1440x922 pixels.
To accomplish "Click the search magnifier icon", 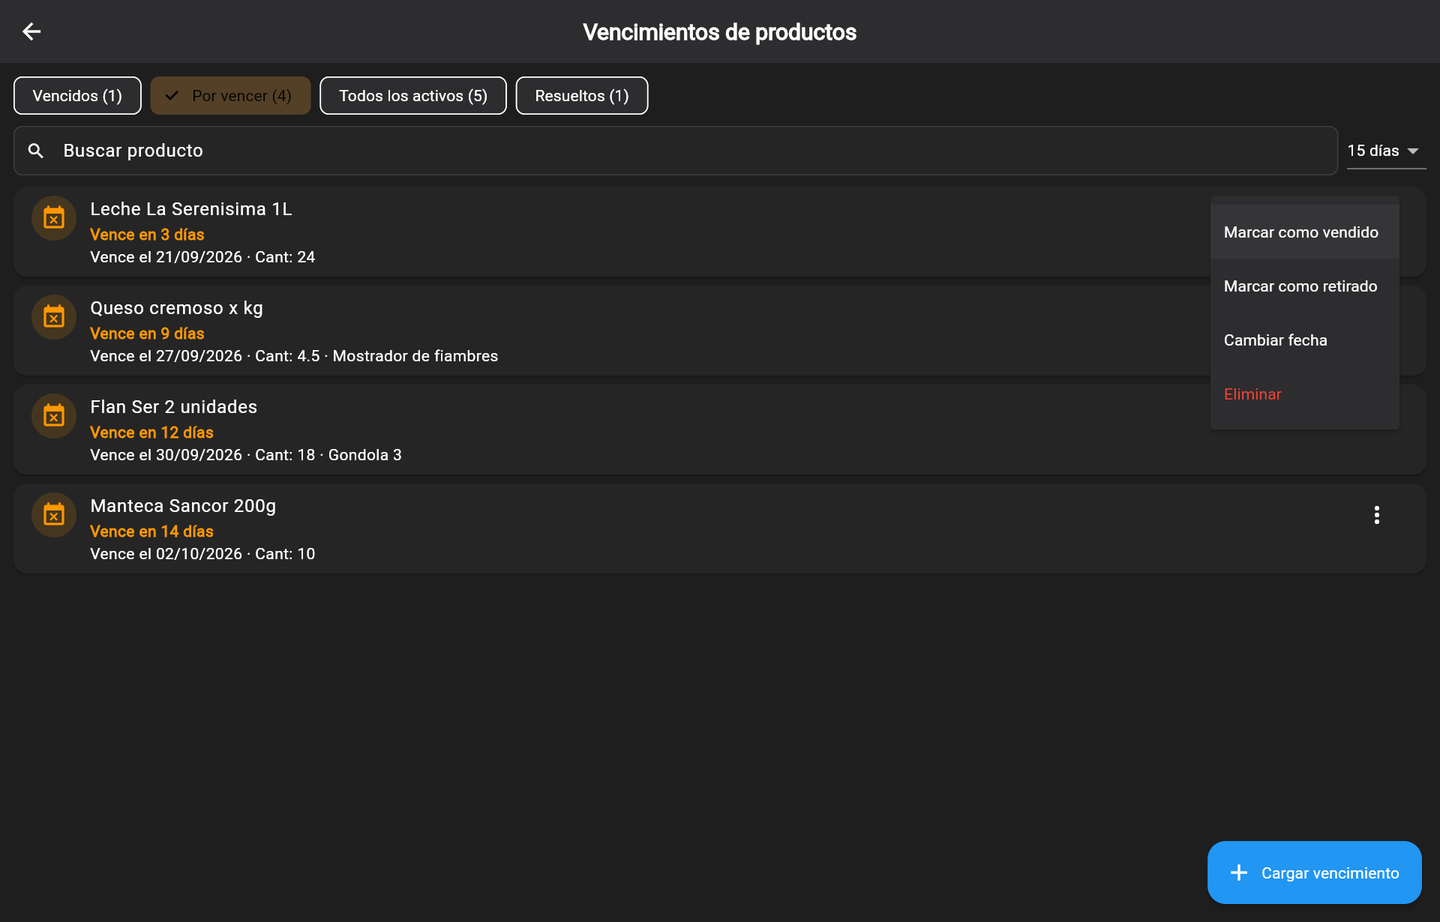I will [36, 151].
